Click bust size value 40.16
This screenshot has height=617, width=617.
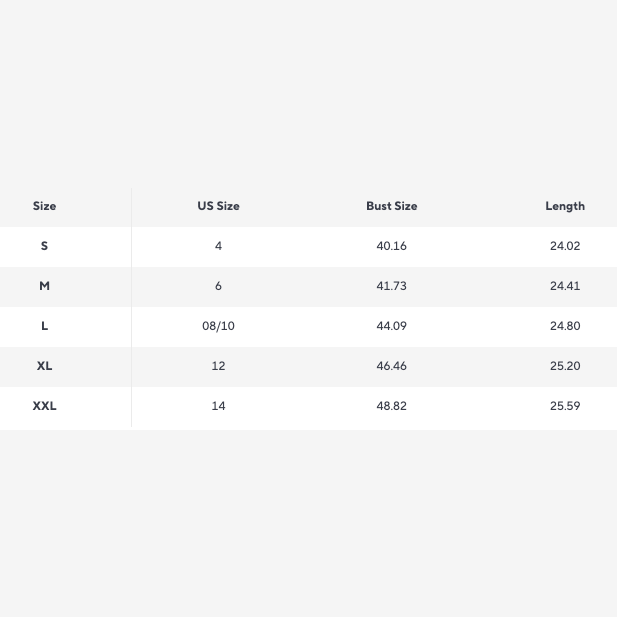tap(391, 246)
